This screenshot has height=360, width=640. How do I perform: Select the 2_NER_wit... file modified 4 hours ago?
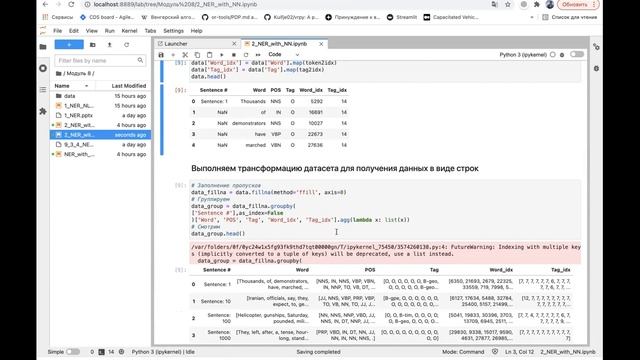(100, 125)
